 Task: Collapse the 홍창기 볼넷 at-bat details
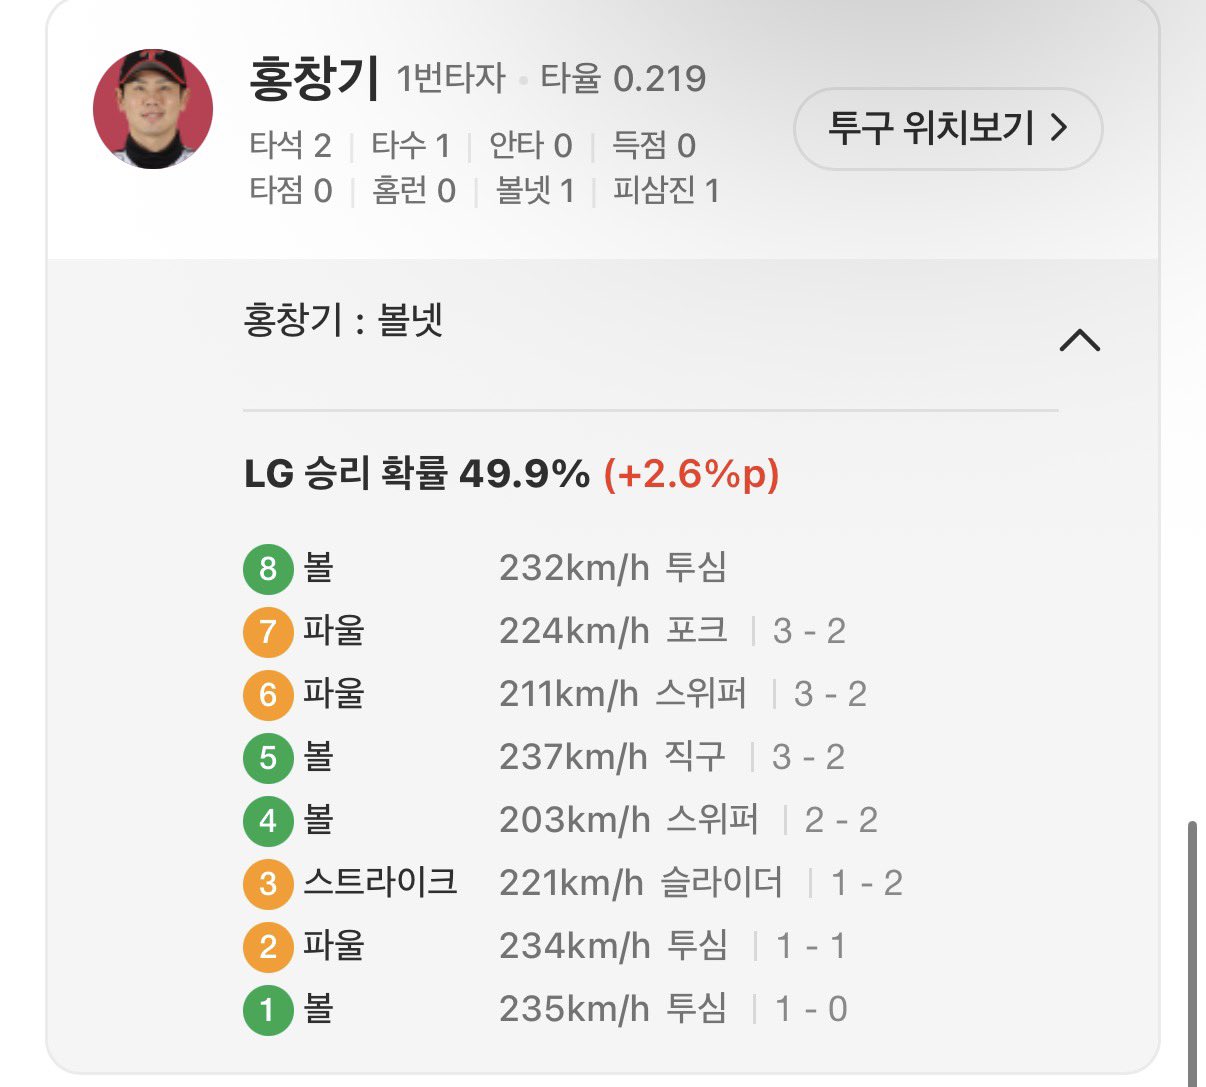click(x=1079, y=341)
